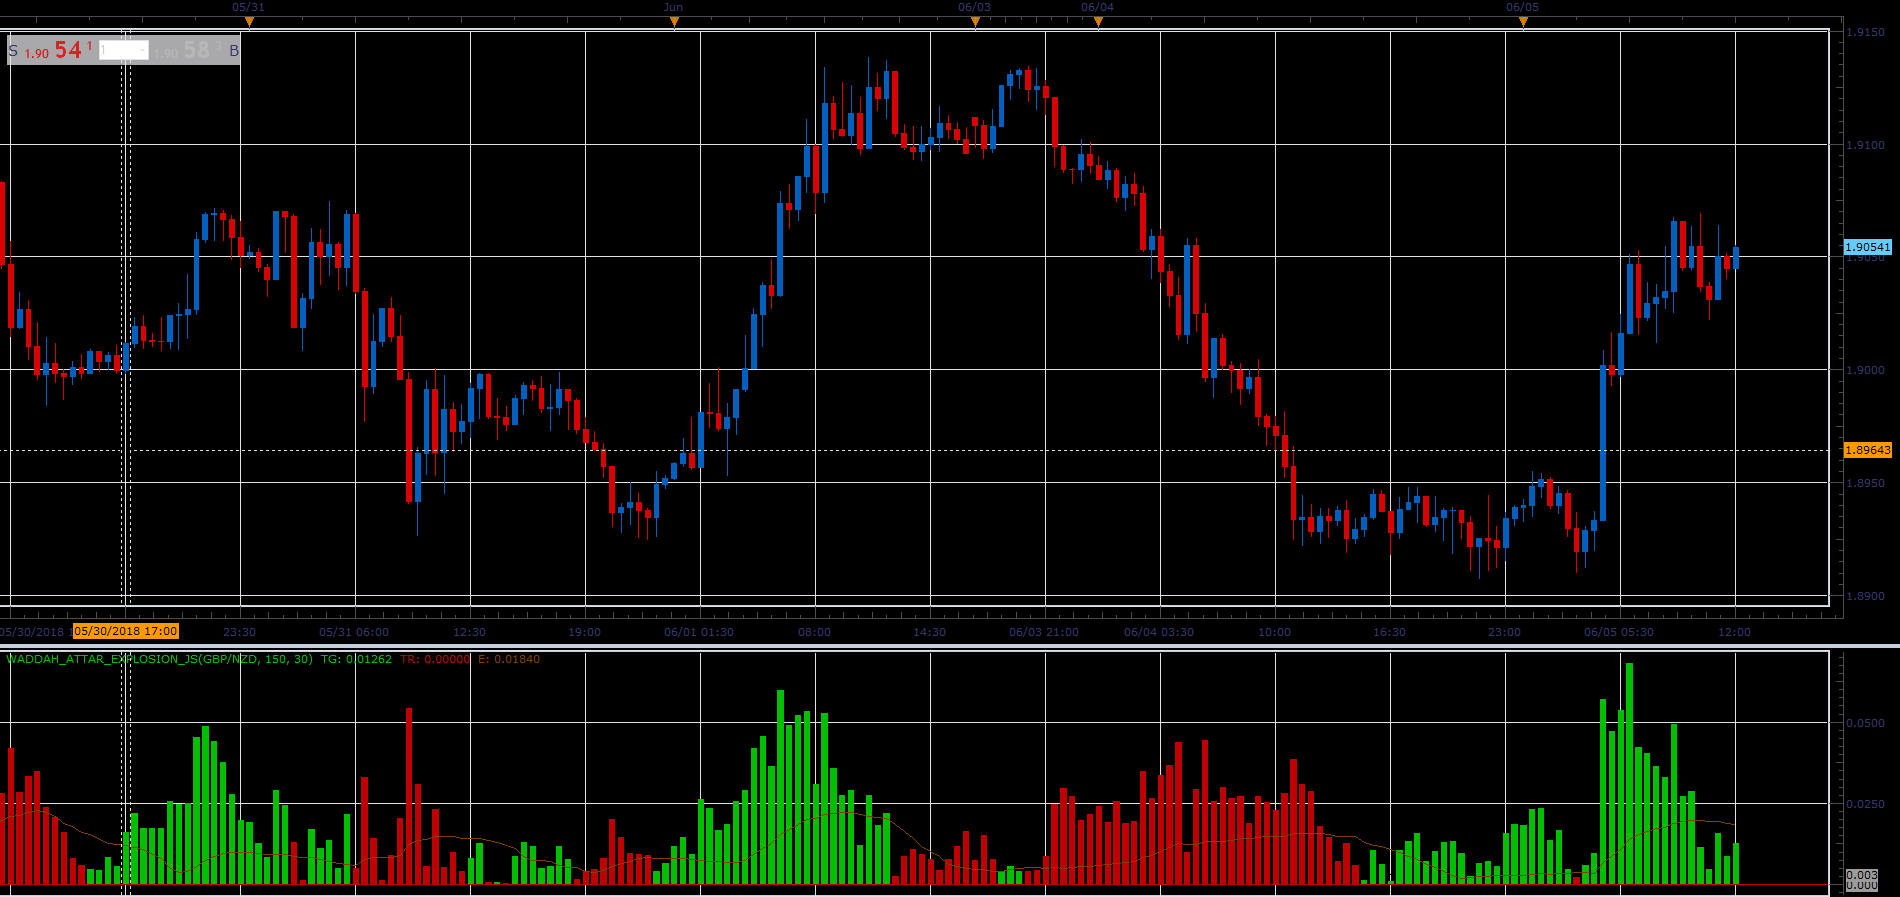Screen dimensions: 1900x897
Task: Click the orange 06/05 day marker triangle
Action: tap(1523, 21)
